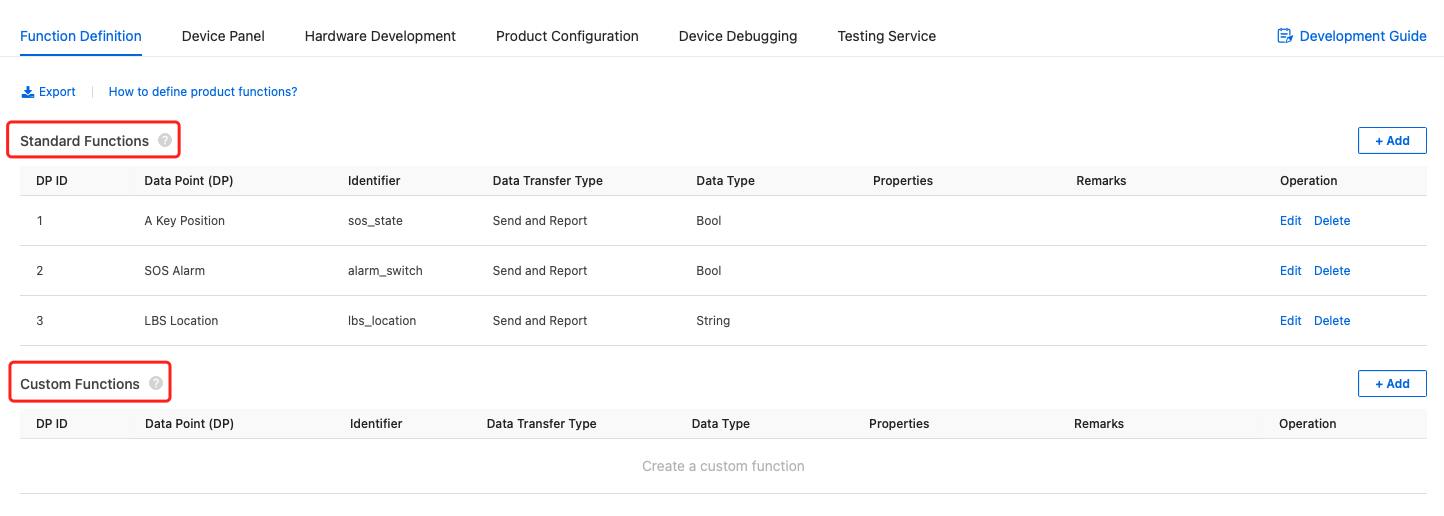Open the Testing Service tab

[887, 36]
